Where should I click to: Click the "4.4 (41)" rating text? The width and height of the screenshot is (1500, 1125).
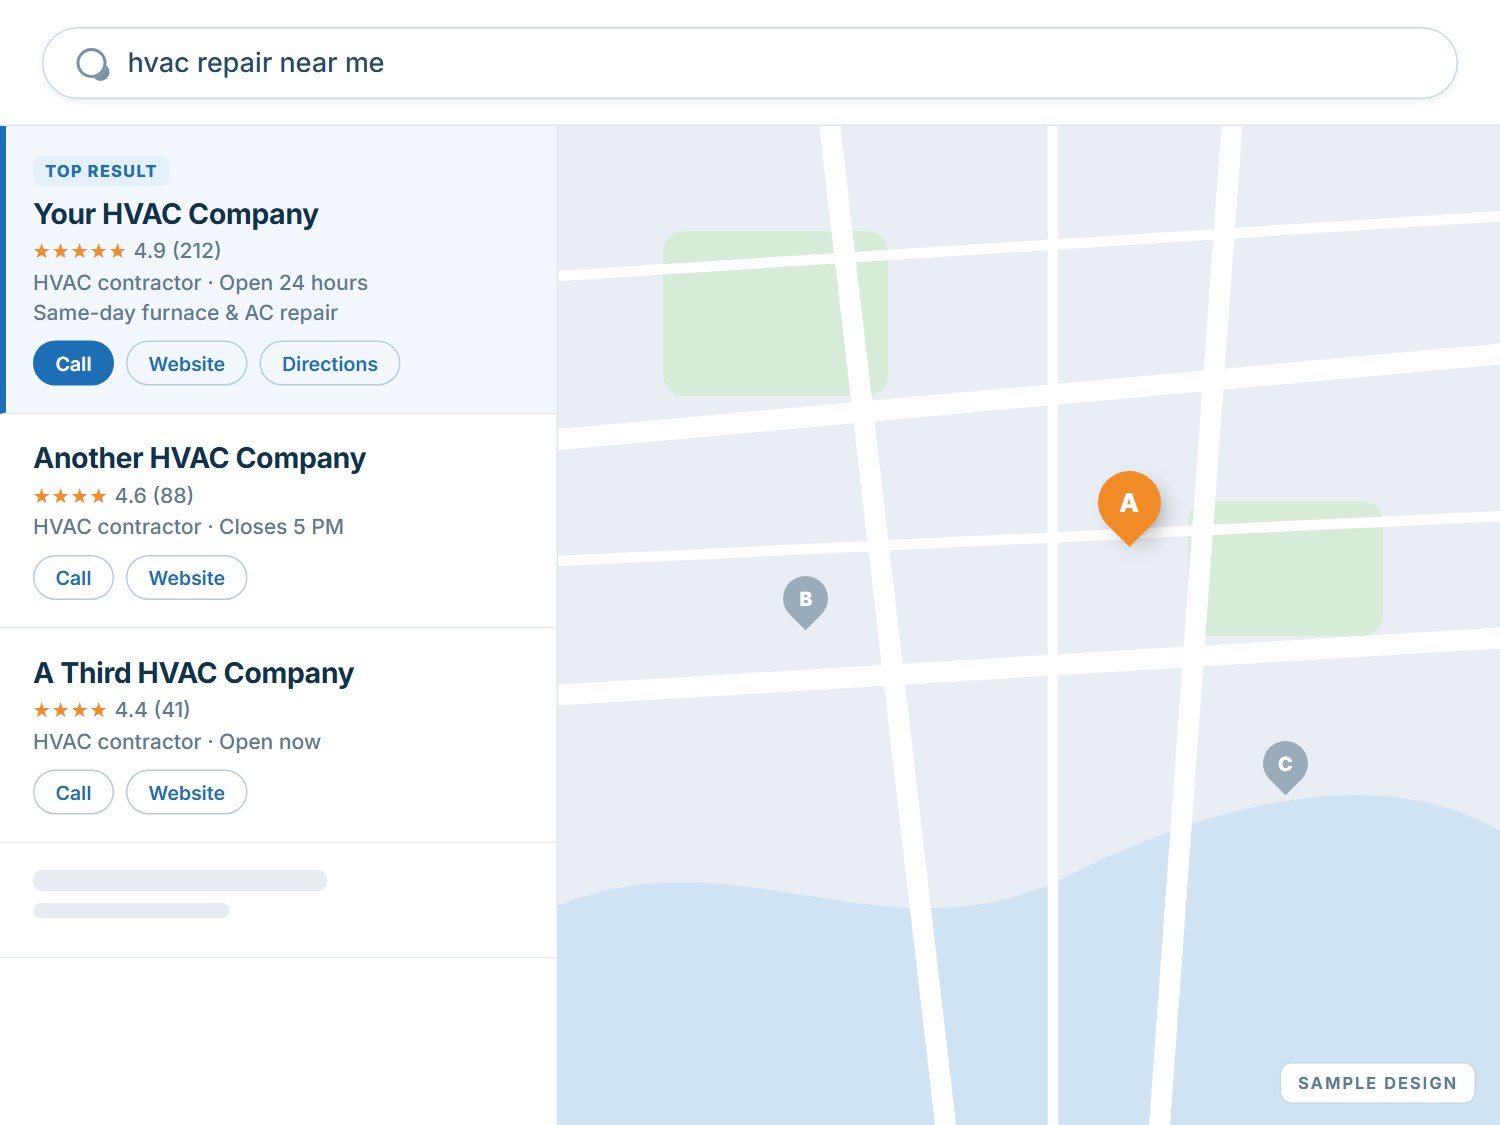152,709
